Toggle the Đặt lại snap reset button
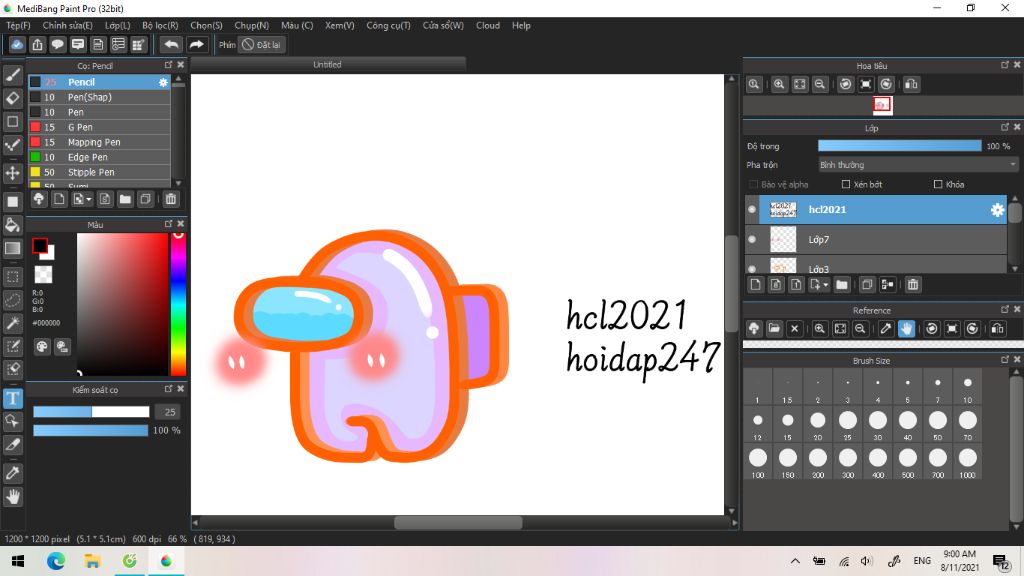 pos(261,44)
